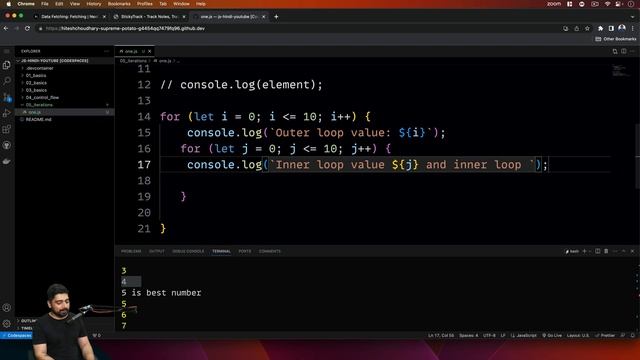Open the Accounts icon in activity bar
The image size is (640, 360).
point(7,308)
